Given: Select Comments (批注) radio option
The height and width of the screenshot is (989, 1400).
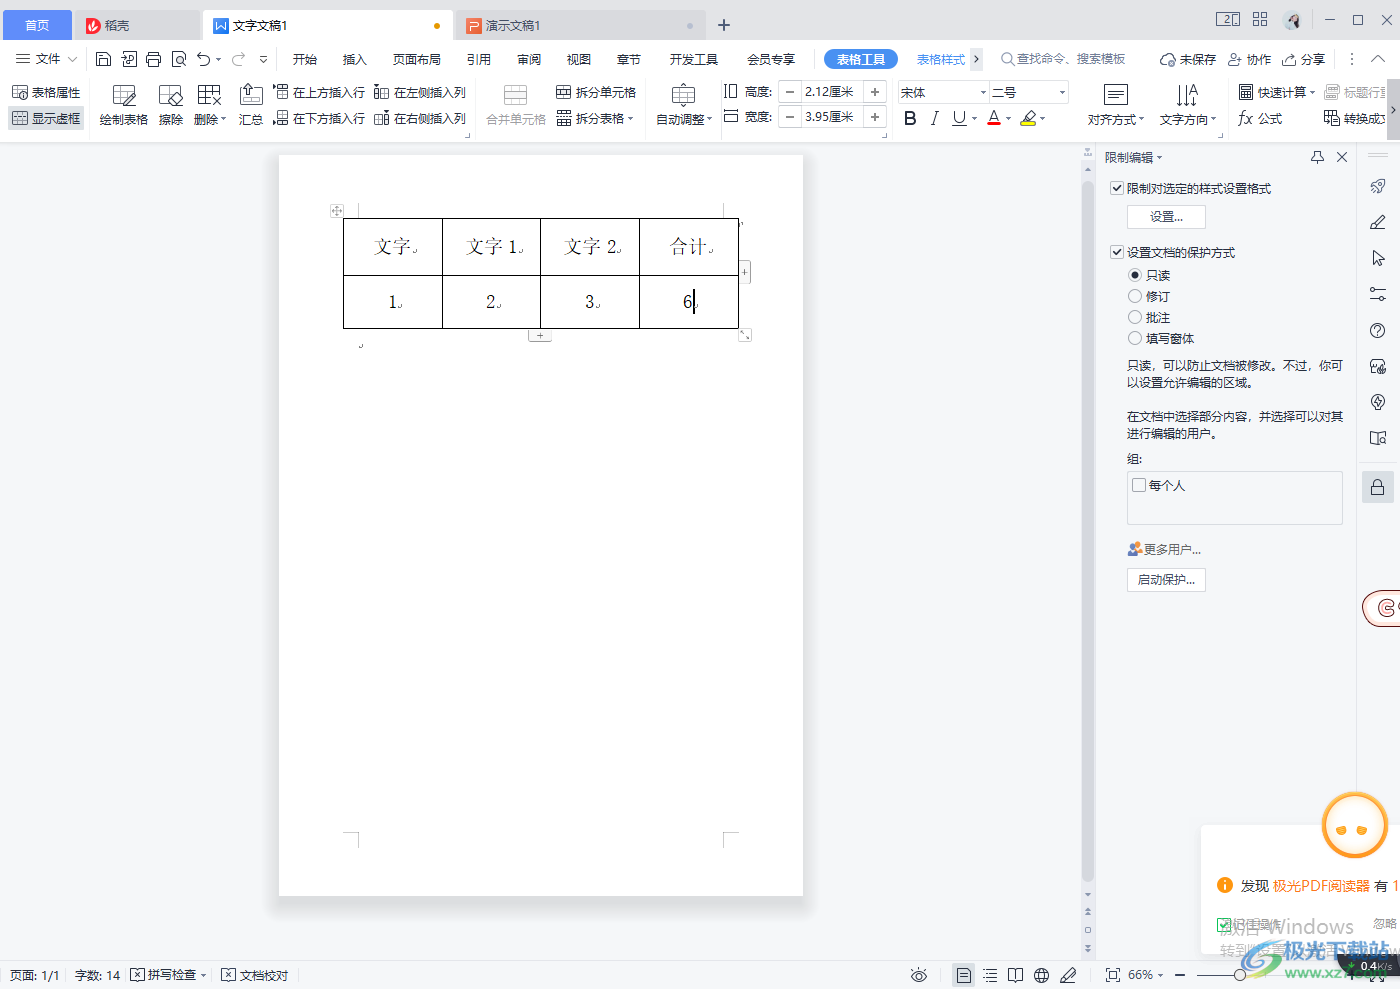Looking at the screenshot, I should tap(1135, 317).
